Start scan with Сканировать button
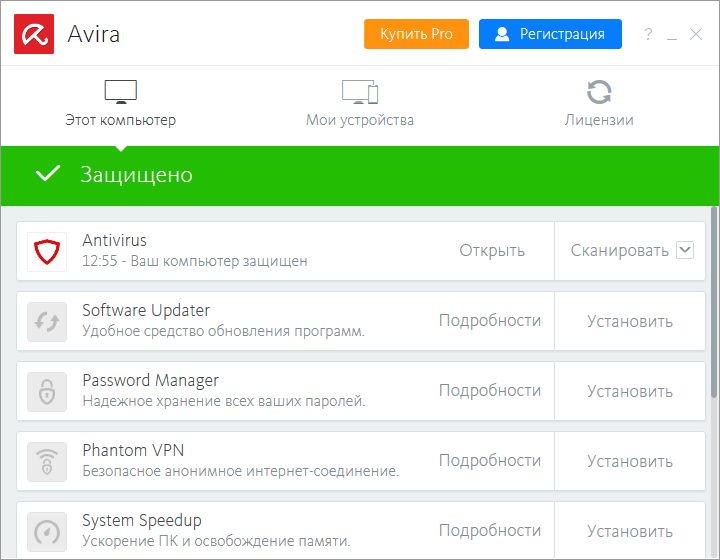Viewport: 720px width, 560px height. [619, 250]
